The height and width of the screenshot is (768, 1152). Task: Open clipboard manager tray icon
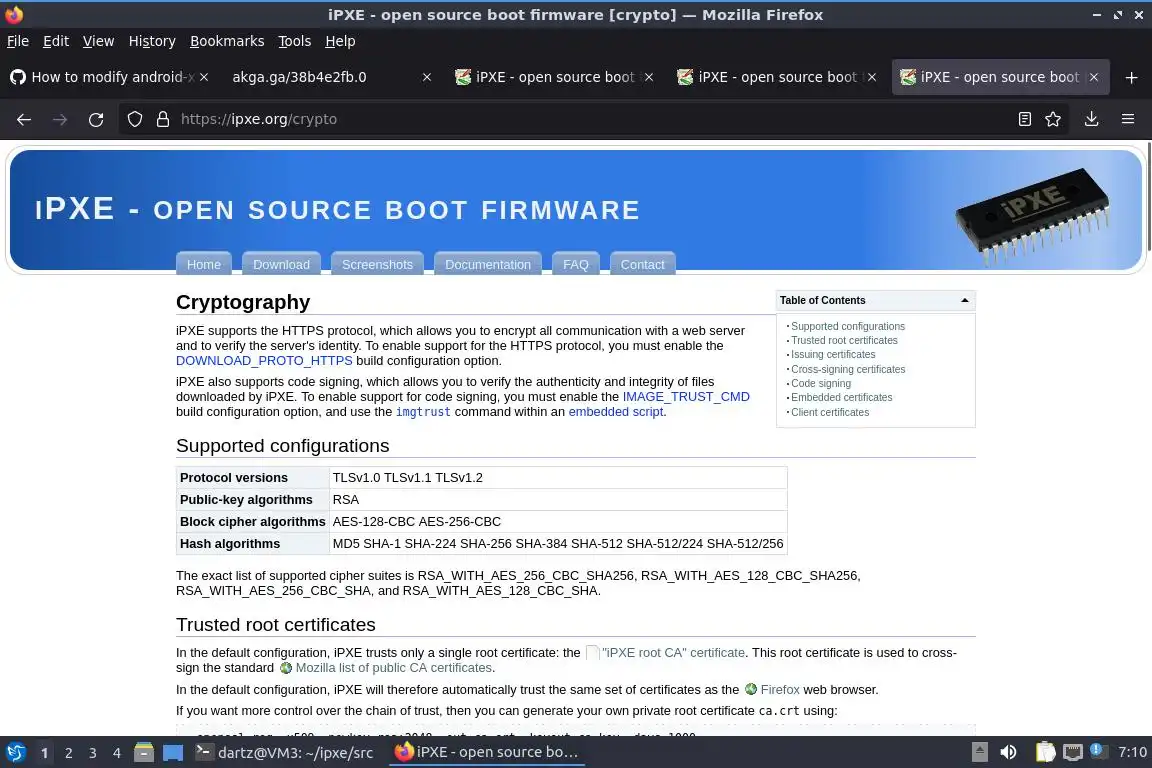pos(1045,752)
